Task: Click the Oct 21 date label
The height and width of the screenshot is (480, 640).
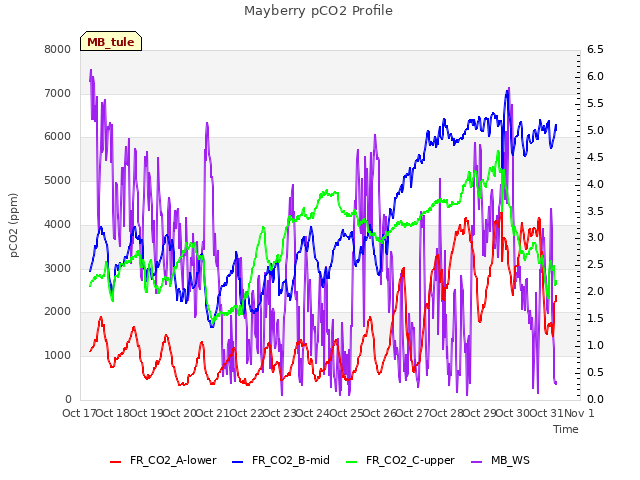Action: point(213,413)
